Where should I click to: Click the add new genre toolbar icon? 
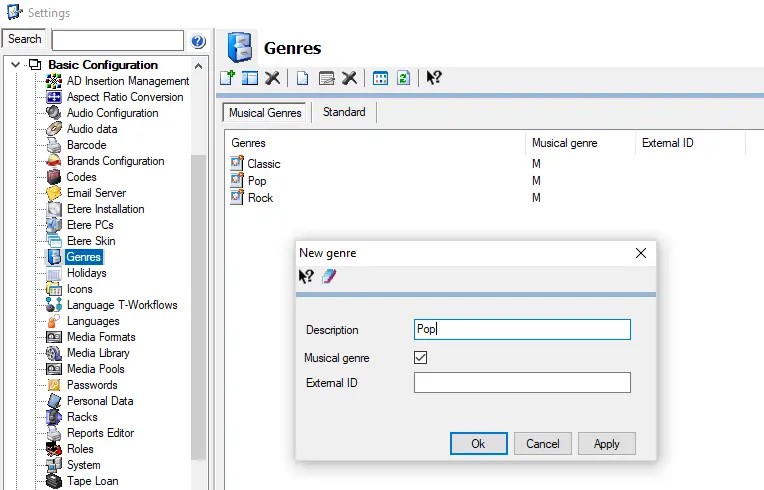[x=227, y=78]
